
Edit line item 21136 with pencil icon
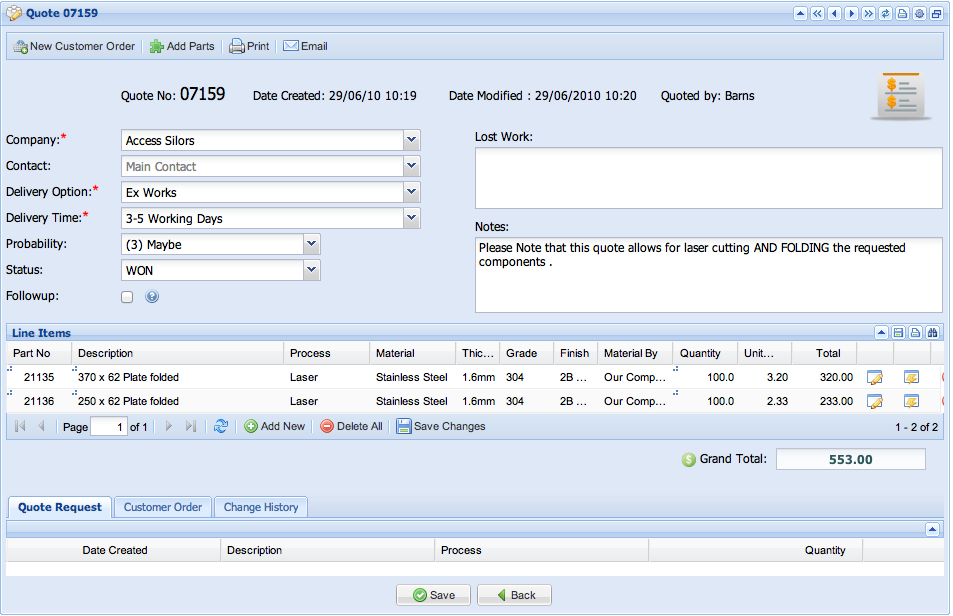click(875, 401)
